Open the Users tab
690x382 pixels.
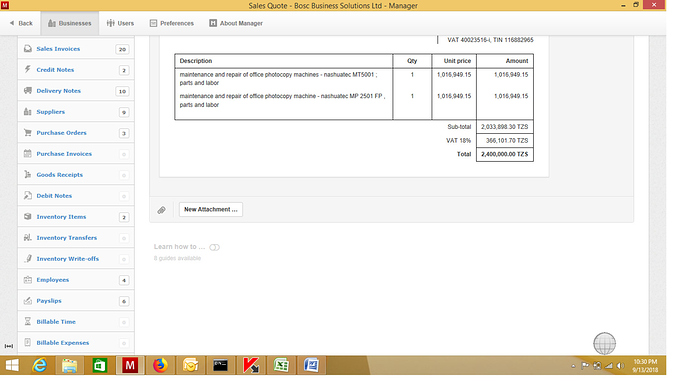pyautogui.click(x=120, y=23)
